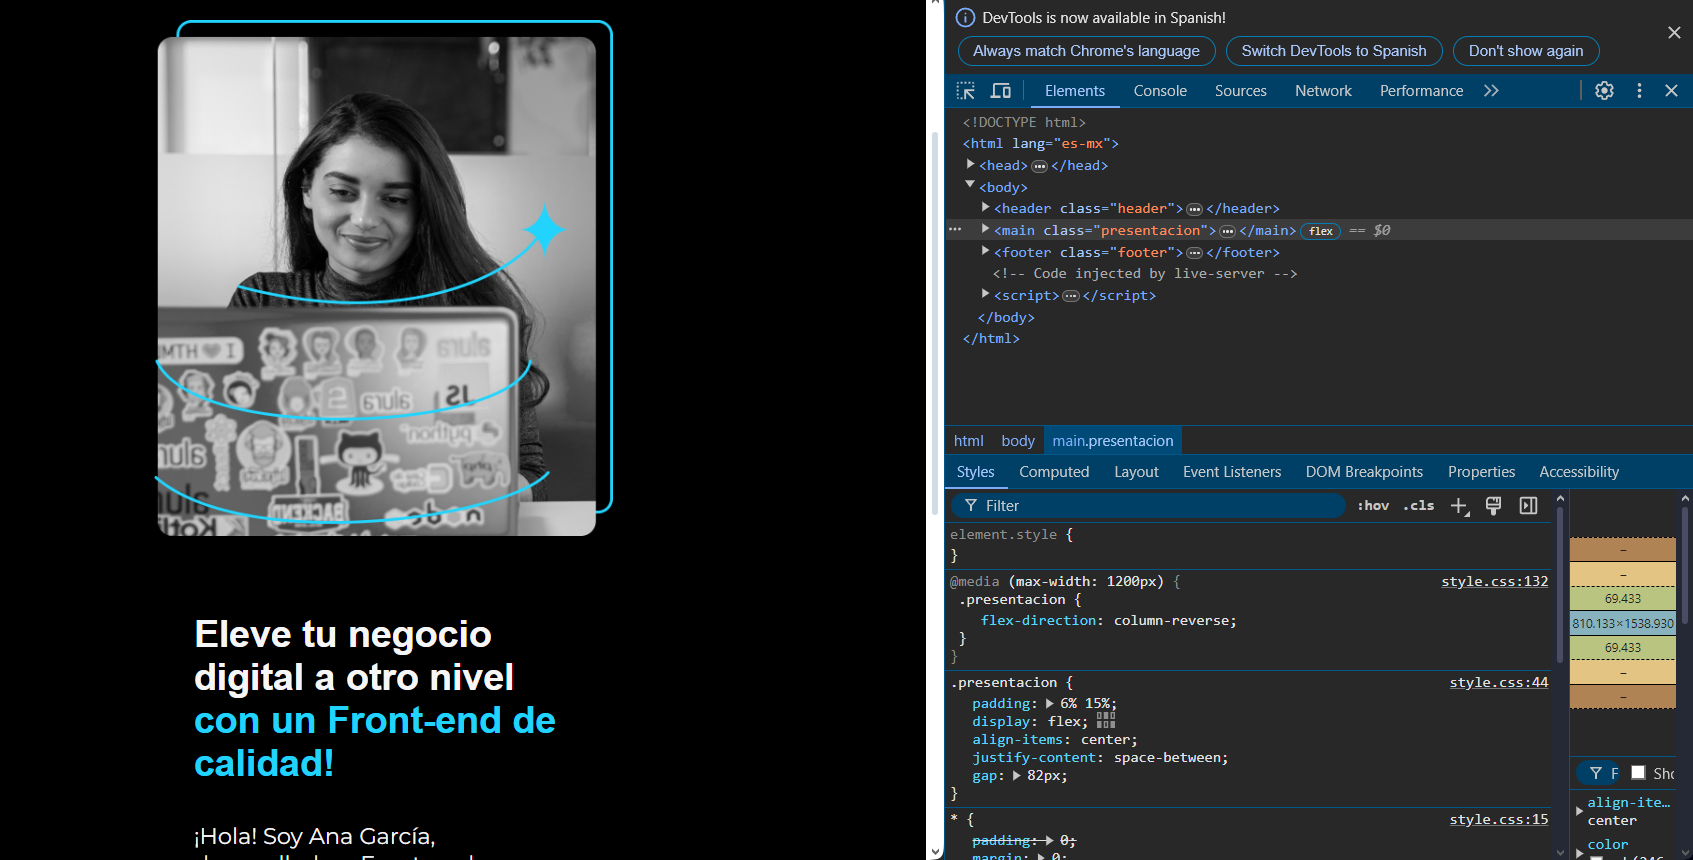Image resolution: width=1693 pixels, height=860 pixels.
Task: Open DevTools settings gear
Action: point(1604,91)
